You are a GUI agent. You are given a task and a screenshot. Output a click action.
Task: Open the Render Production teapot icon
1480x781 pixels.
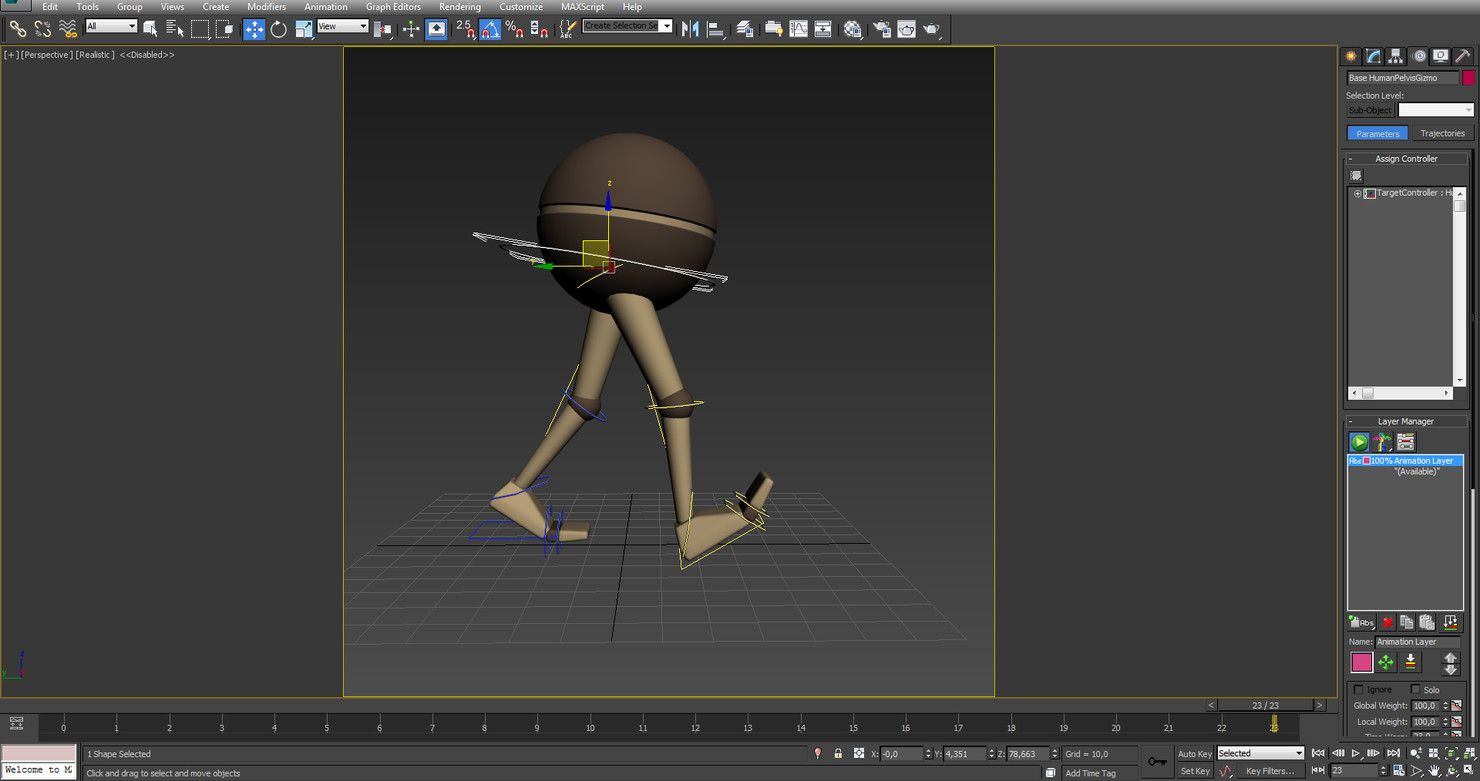pyautogui.click(x=931, y=28)
